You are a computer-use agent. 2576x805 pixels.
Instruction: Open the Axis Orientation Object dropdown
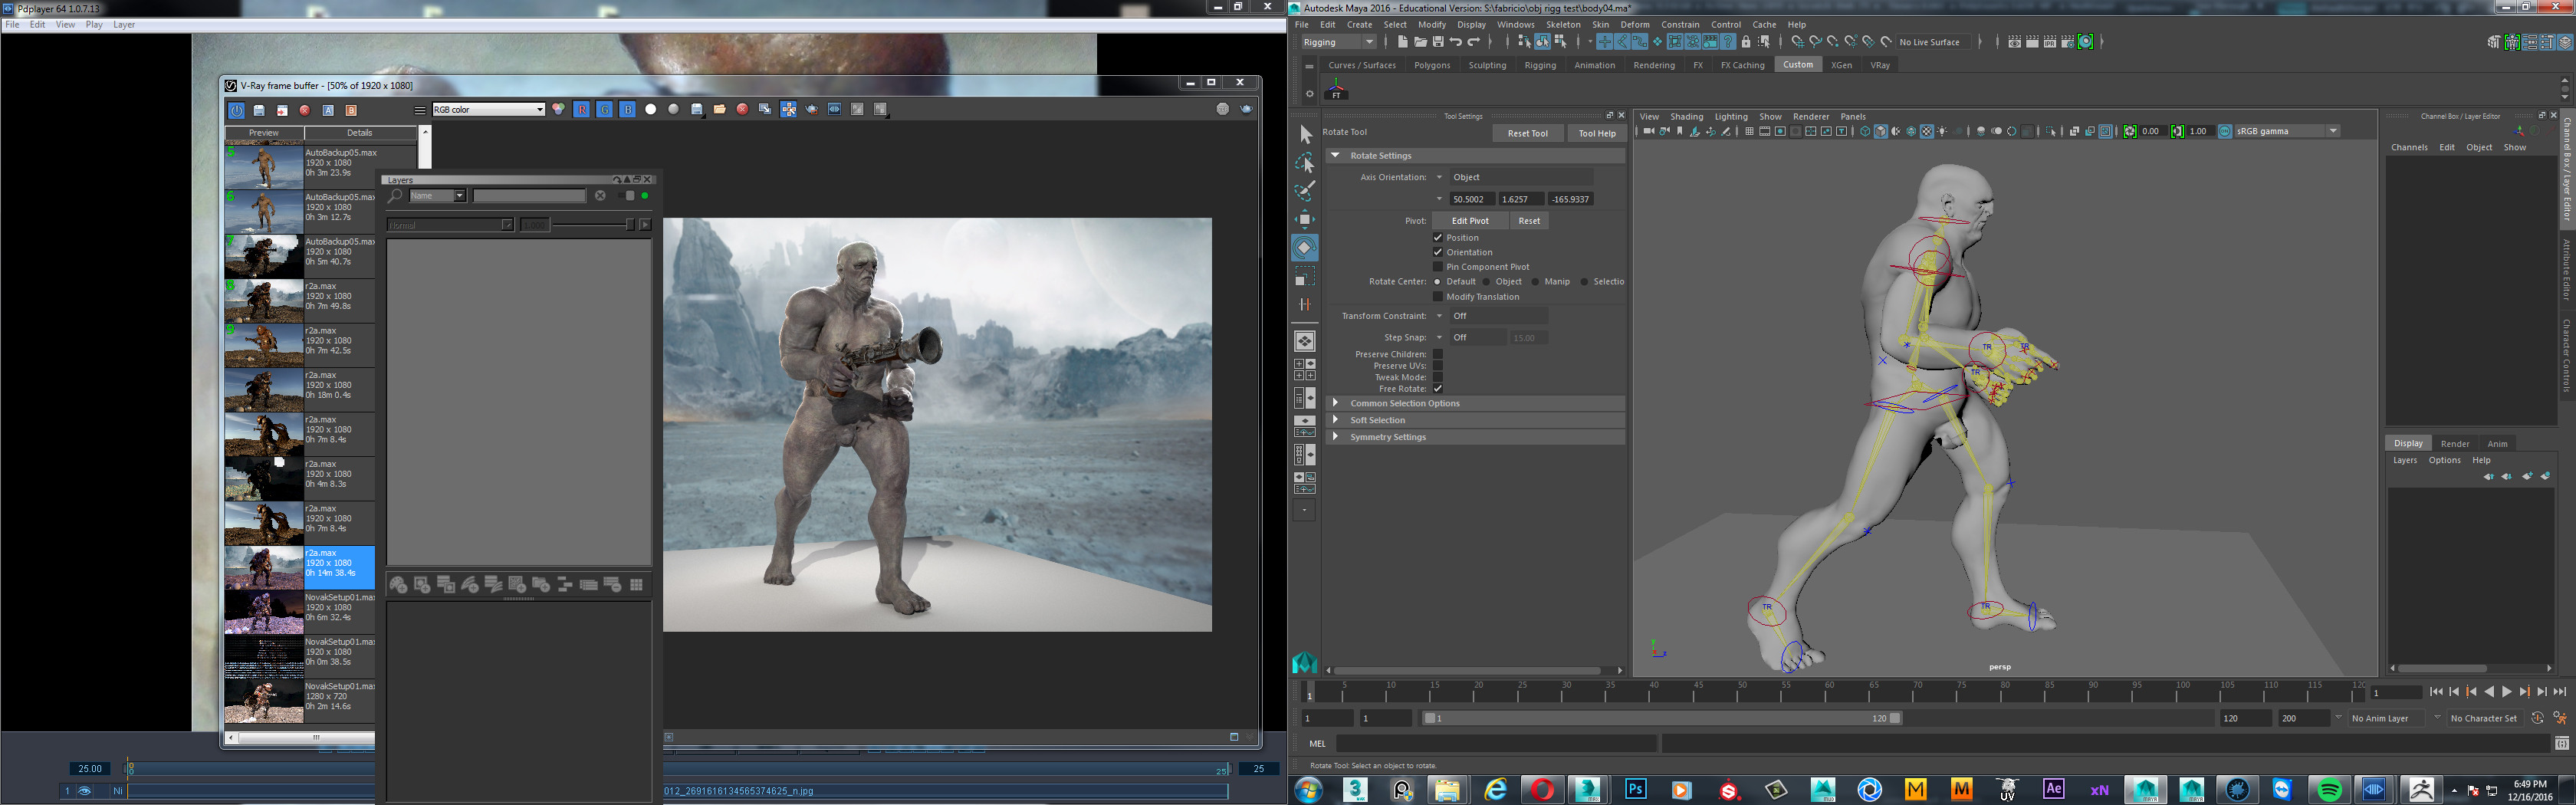click(1520, 177)
